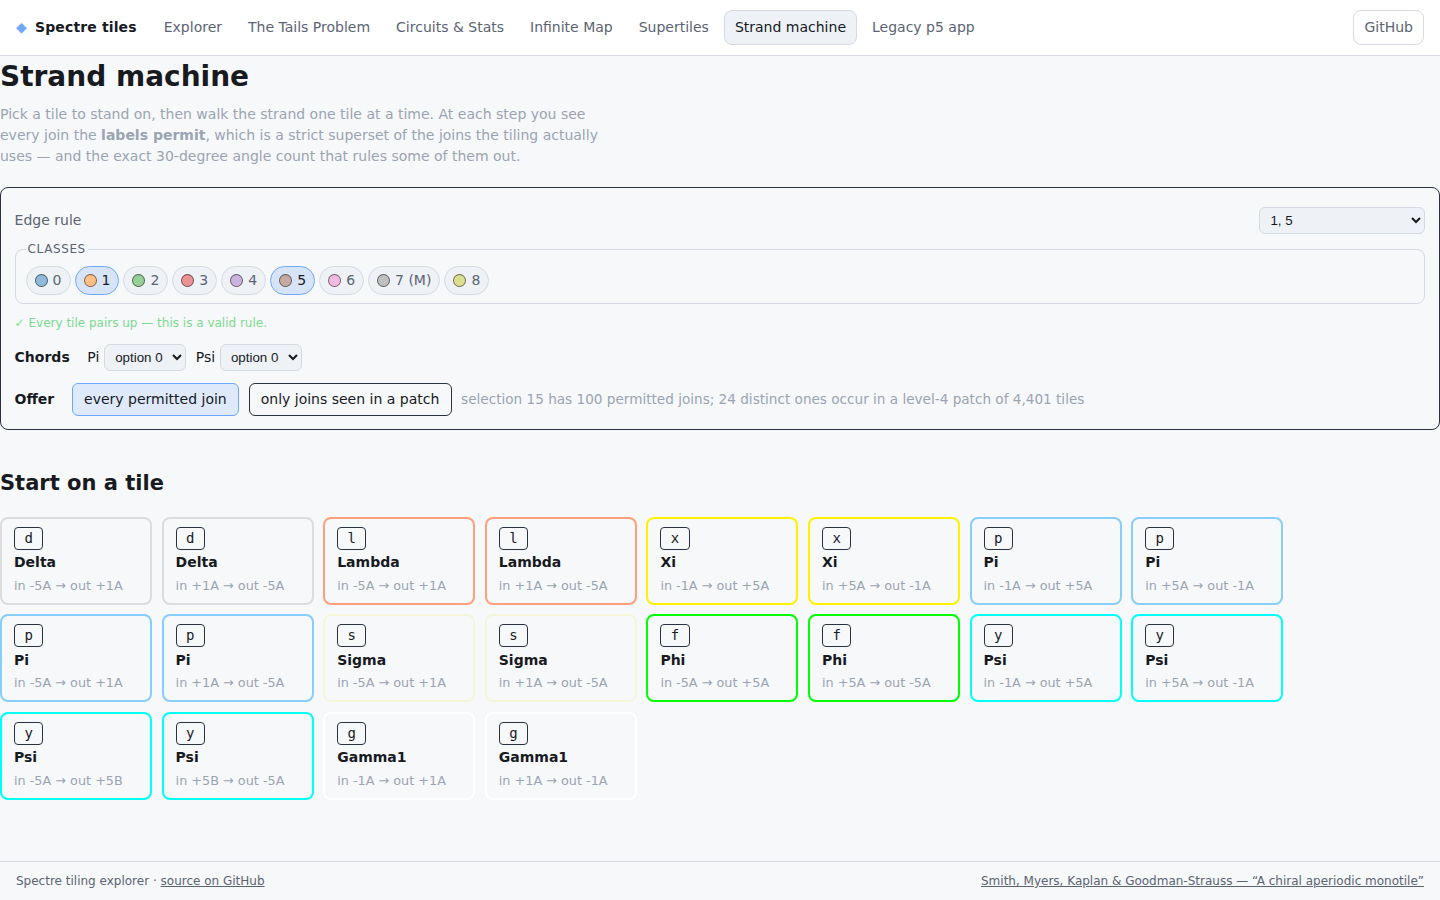The width and height of the screenshot is (1440, 900).
Task: Start on Gamma1 tile in -1A out +1A
Action: [399, 756]
